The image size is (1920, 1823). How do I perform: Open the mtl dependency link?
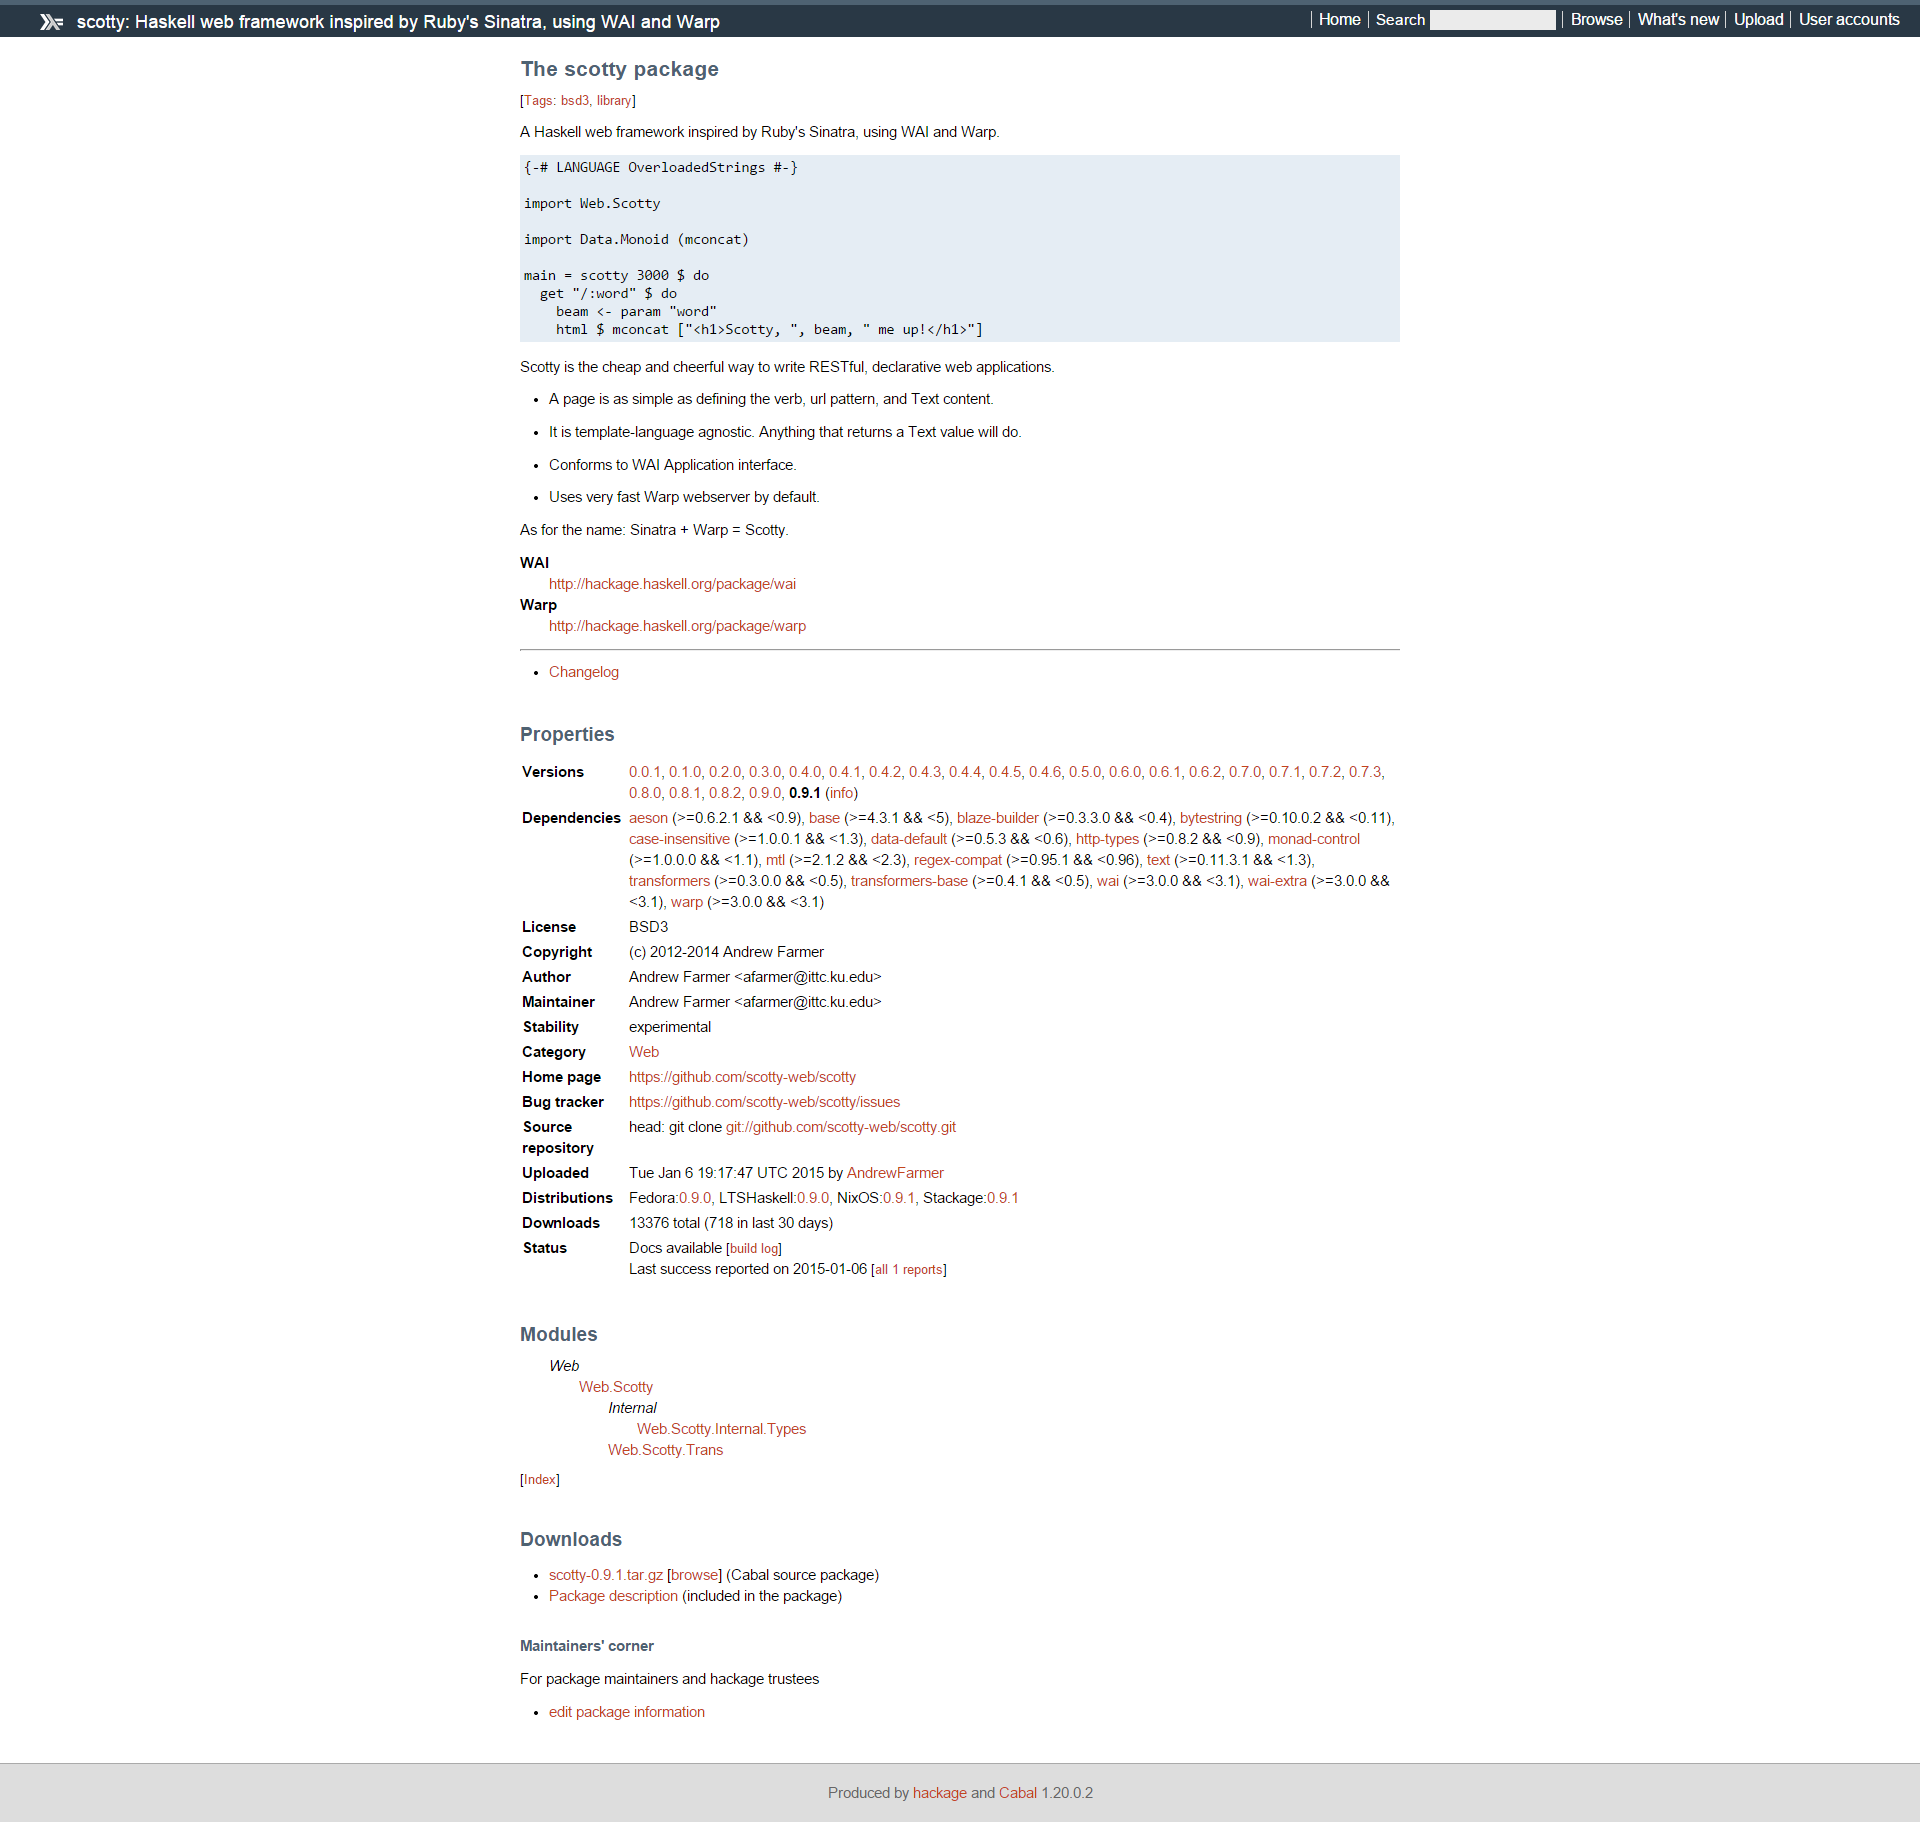(x=775, y=860)
